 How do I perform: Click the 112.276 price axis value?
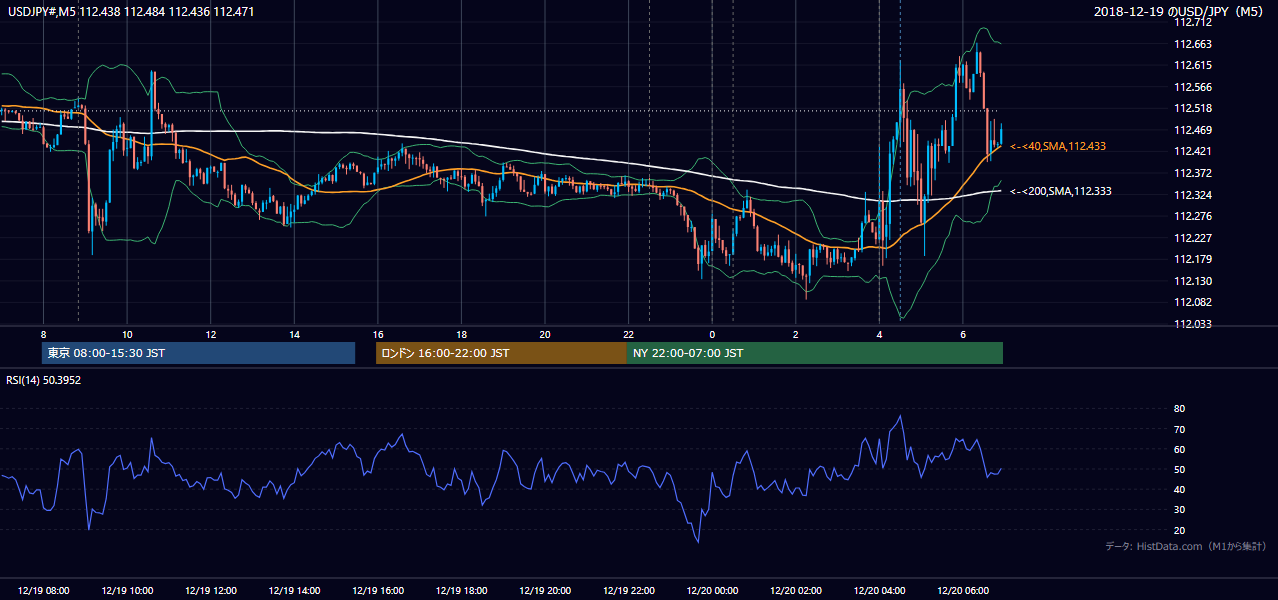[1193, 216]
